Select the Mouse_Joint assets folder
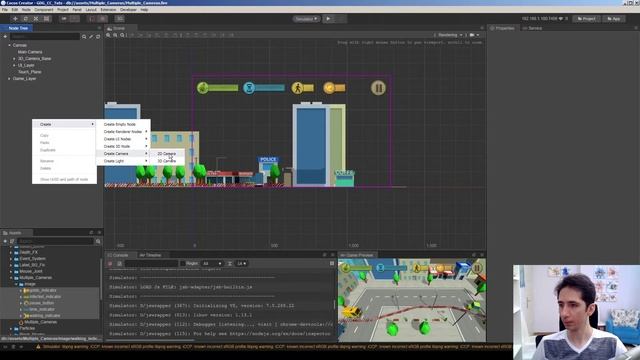 point(31,271)
